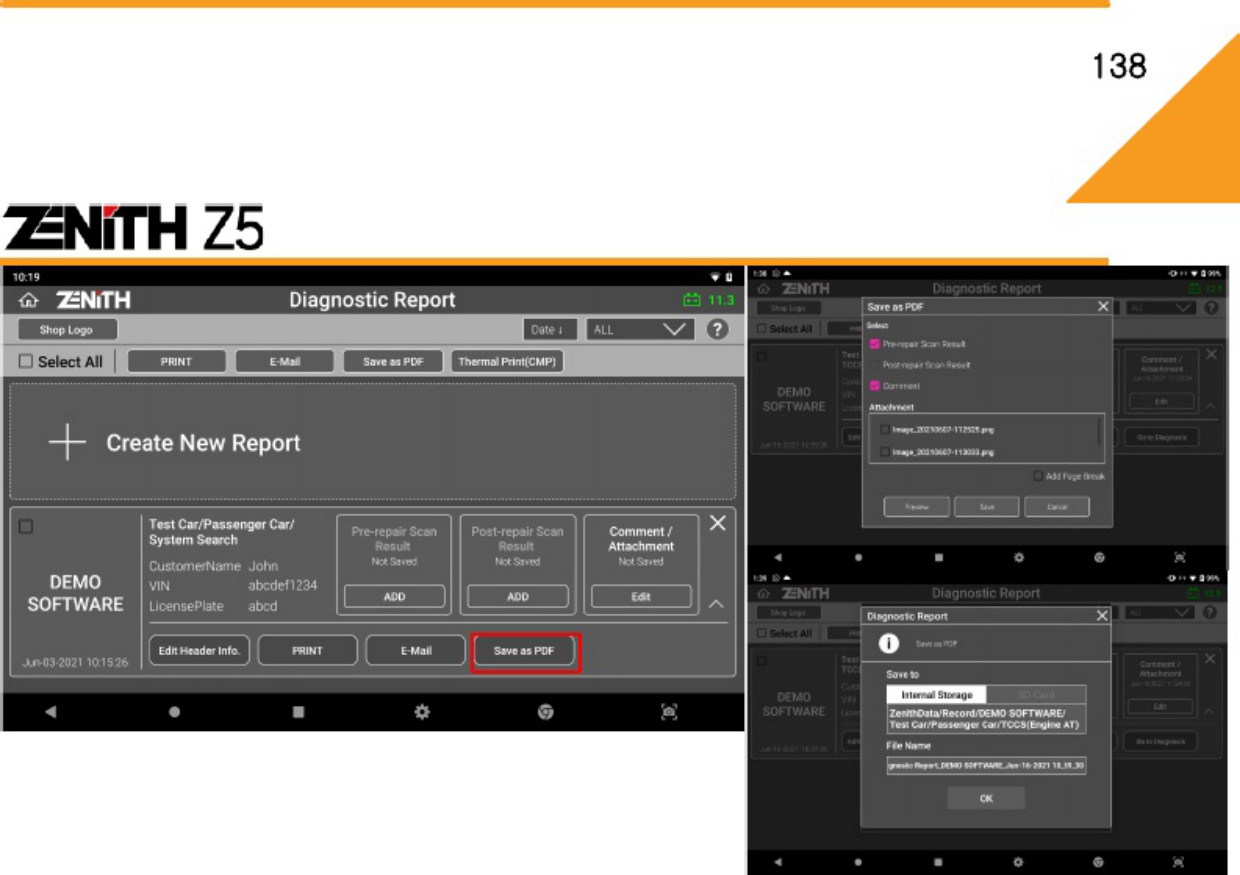This screenshot has height=875, width=1240.
Task: Close the Diagnostic Report Save to dialog
Action: click(1102, 616)
